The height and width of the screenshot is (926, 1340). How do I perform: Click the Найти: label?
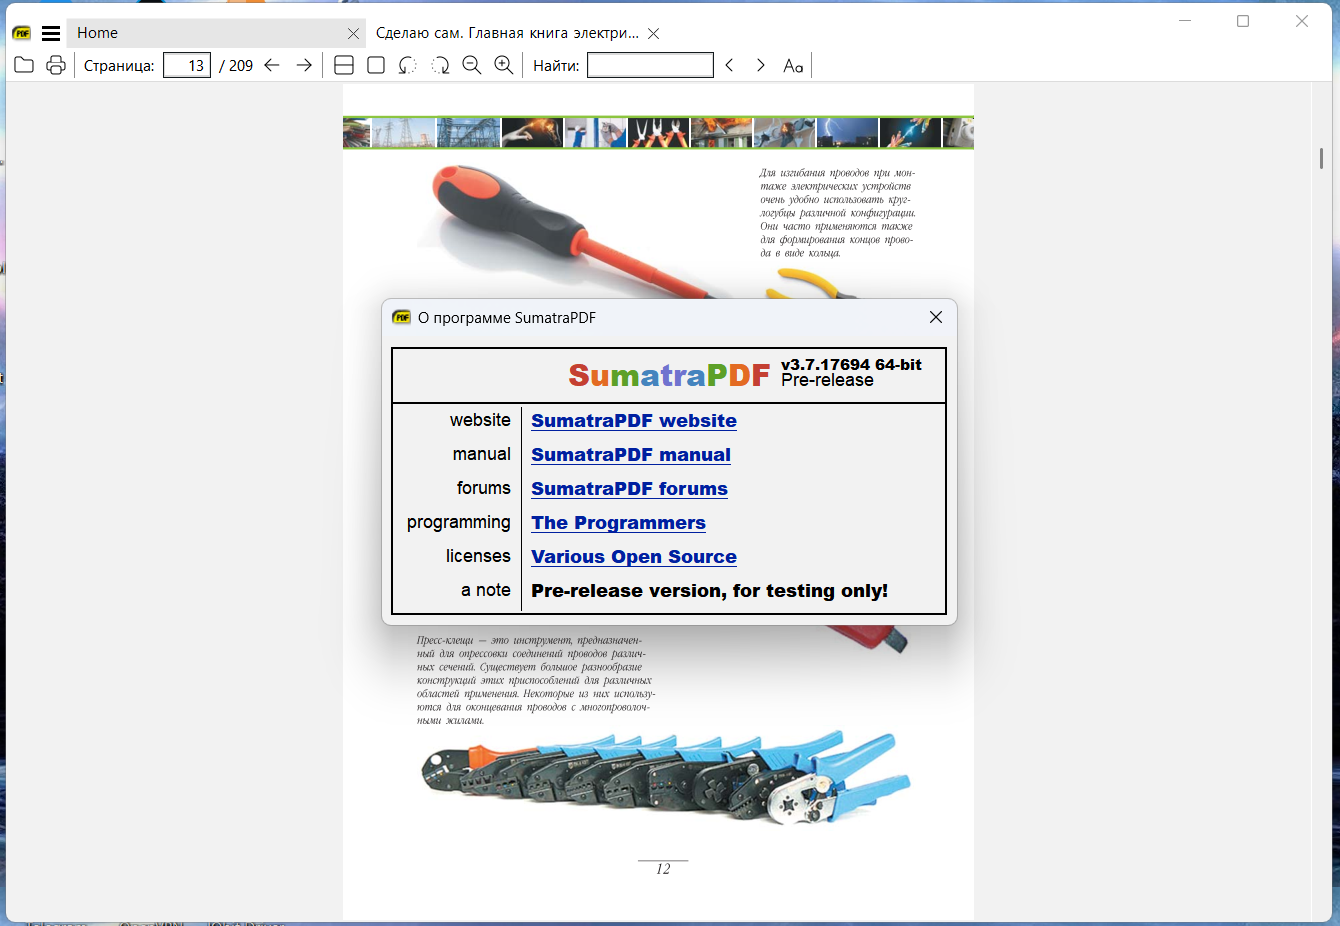point(556,66)
